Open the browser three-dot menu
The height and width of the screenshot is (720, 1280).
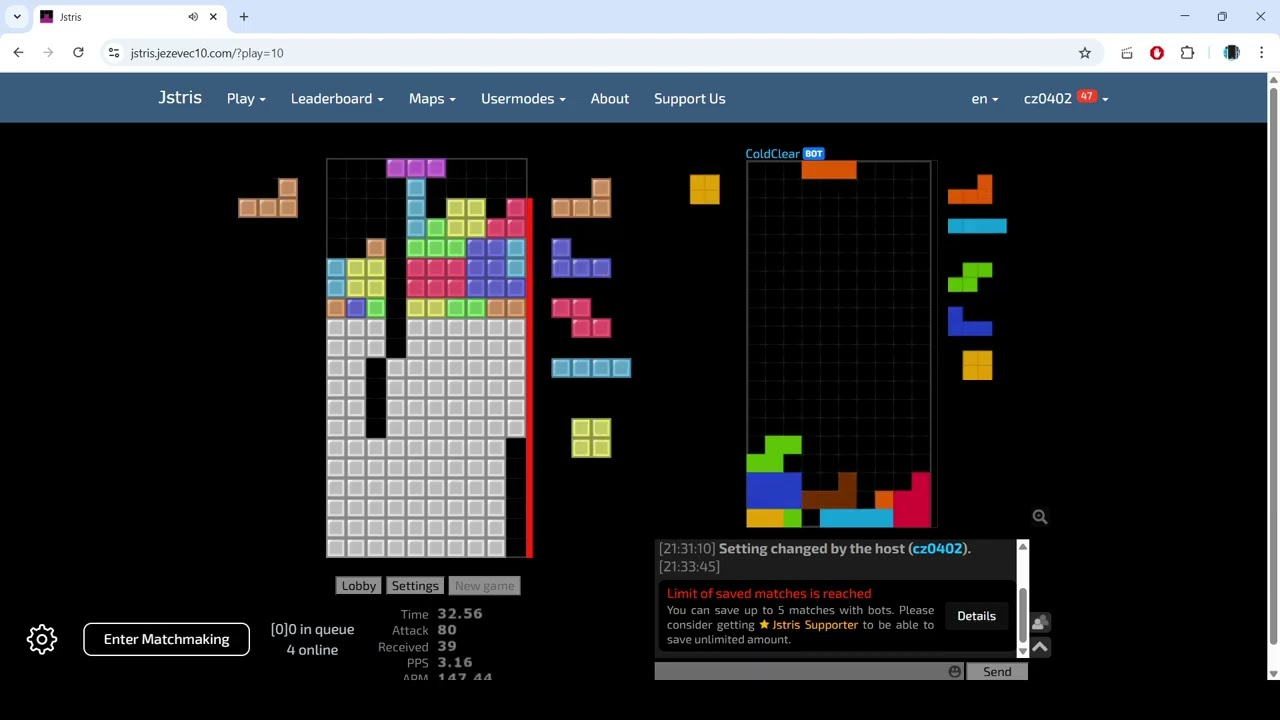point(1261,53)
